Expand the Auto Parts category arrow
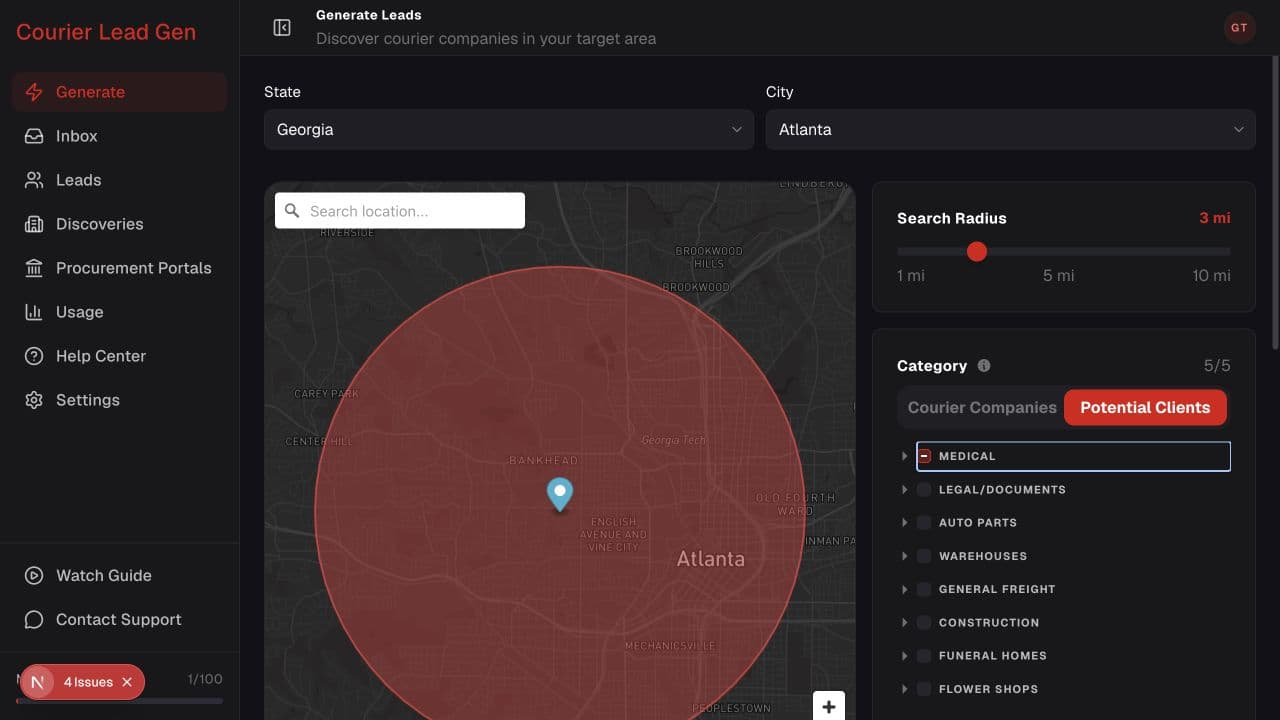This screenshot has width=1280, height=720. click(904, 522)
